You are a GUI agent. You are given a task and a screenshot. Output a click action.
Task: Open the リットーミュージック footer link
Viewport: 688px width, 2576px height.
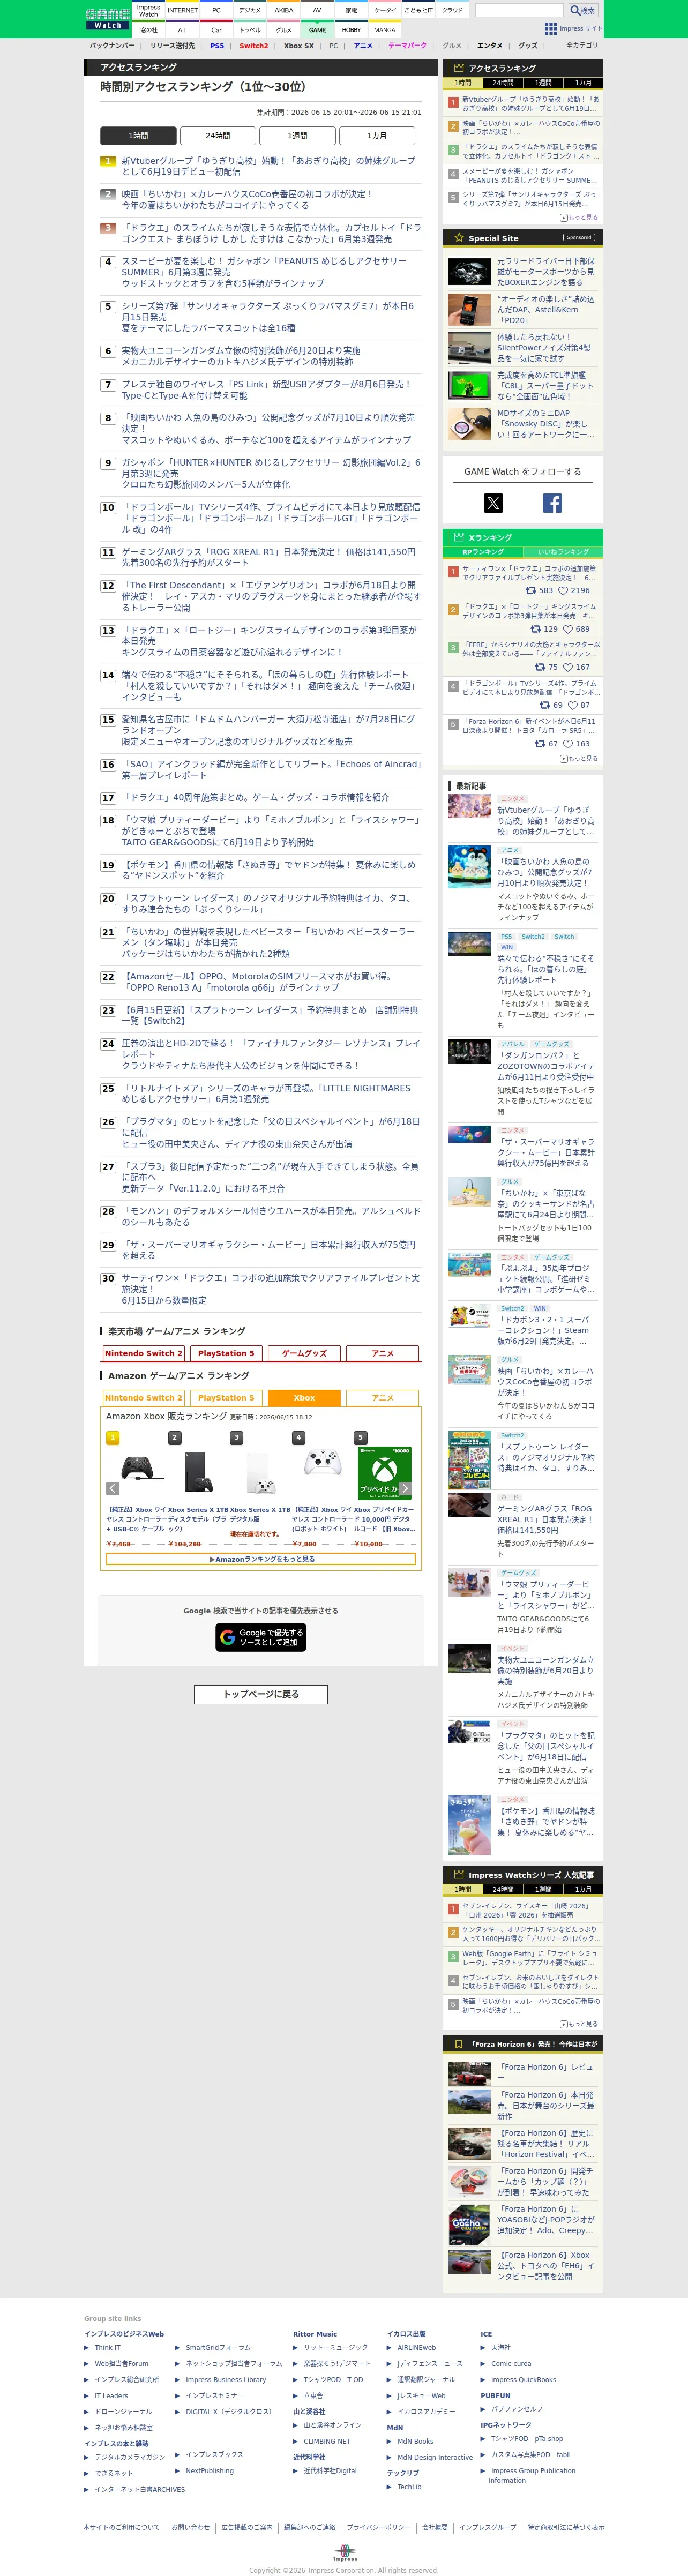click(336, 2347)
